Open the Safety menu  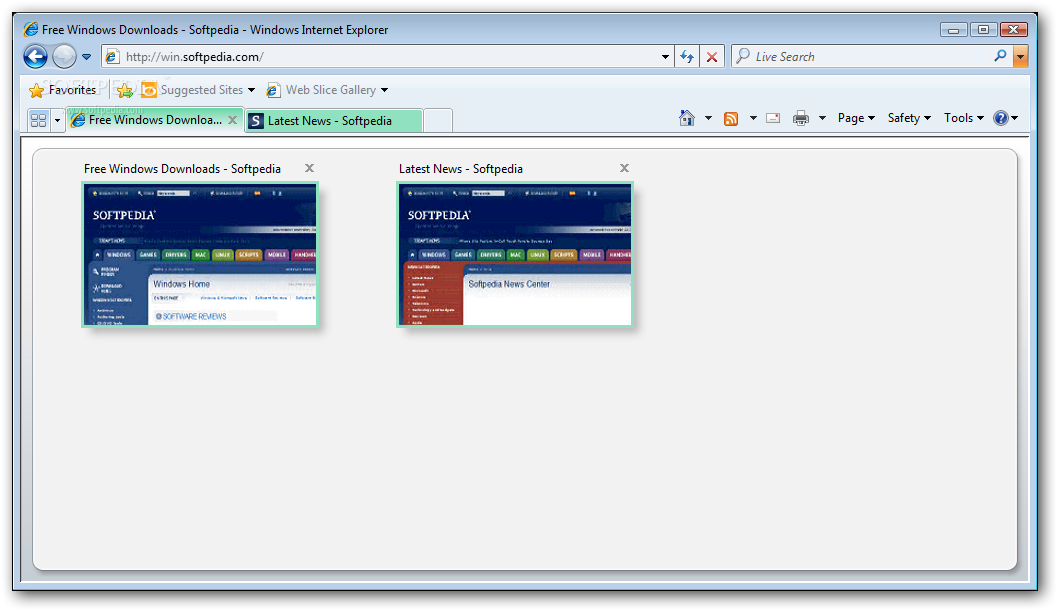[x=909, y=118]
